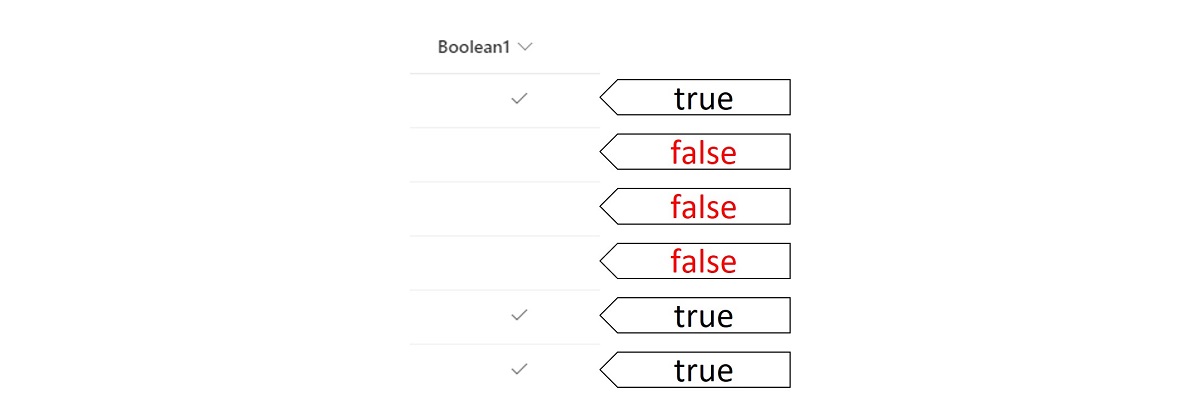Image resolution: width=1200 pixels, height=412 pixels.
Task: Click the bottom "true" text
Action: tap(703, 370)
